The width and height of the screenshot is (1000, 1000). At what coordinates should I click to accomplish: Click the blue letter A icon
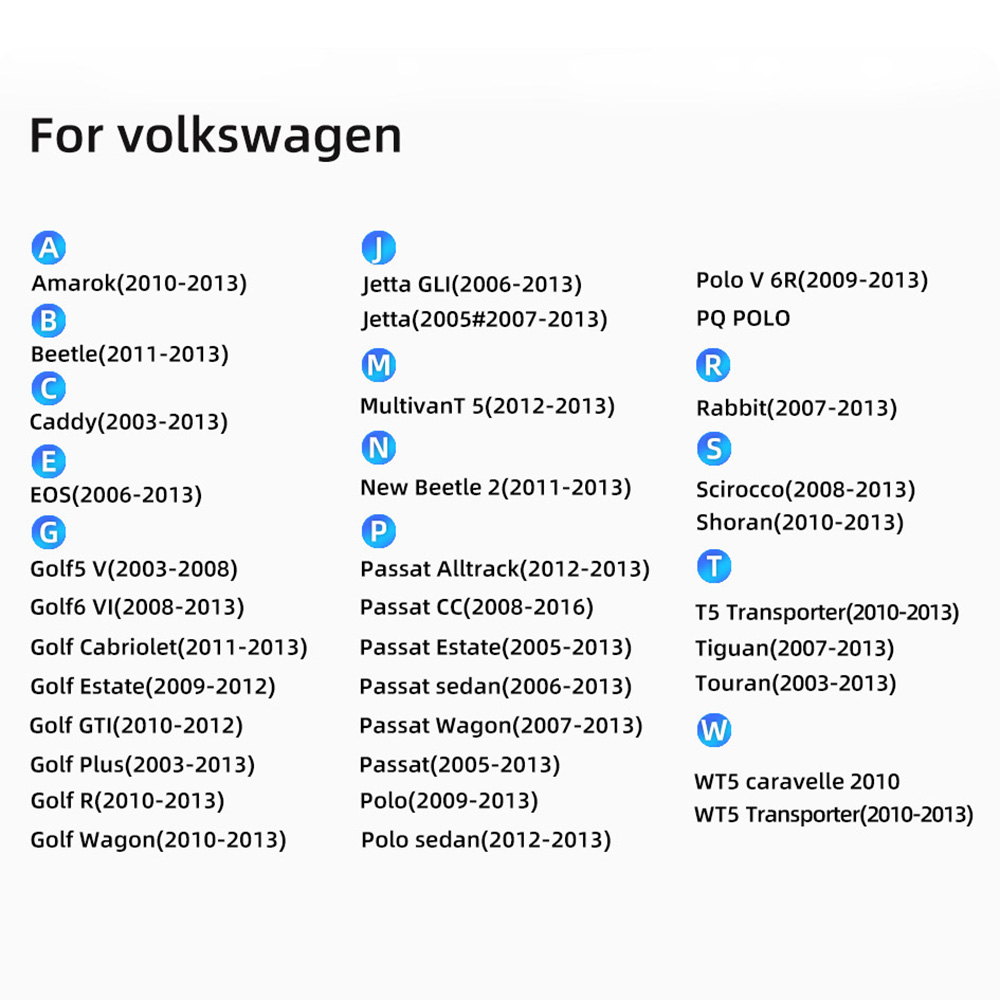[48, 247]
